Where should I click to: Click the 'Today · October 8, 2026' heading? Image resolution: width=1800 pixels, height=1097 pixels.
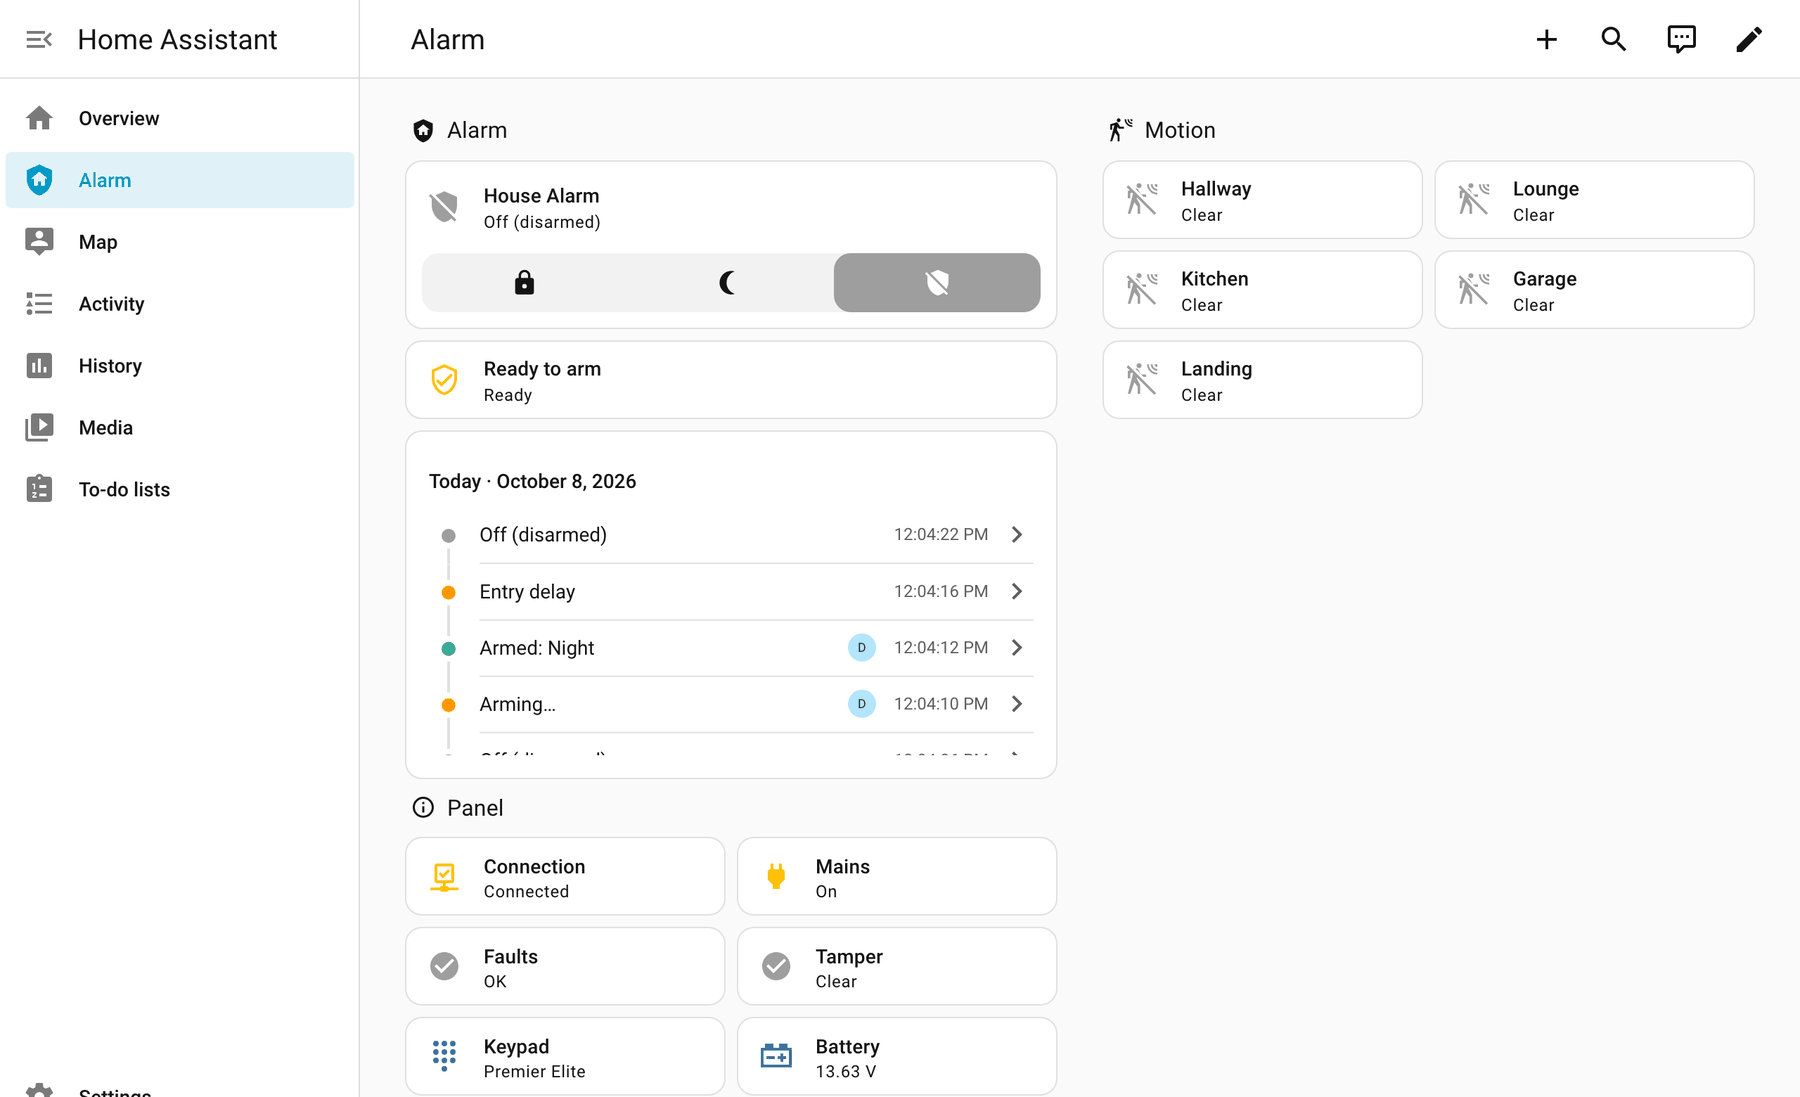tap(532, 481)
